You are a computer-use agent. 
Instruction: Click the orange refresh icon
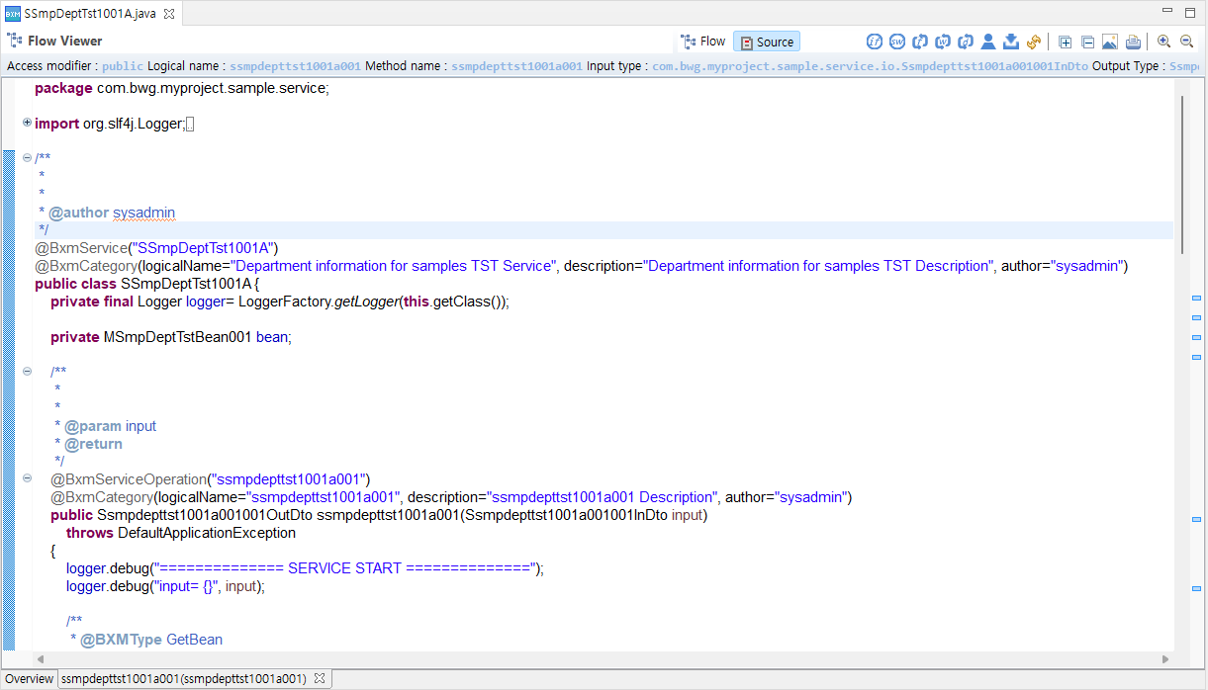(x=1033, y=43)
